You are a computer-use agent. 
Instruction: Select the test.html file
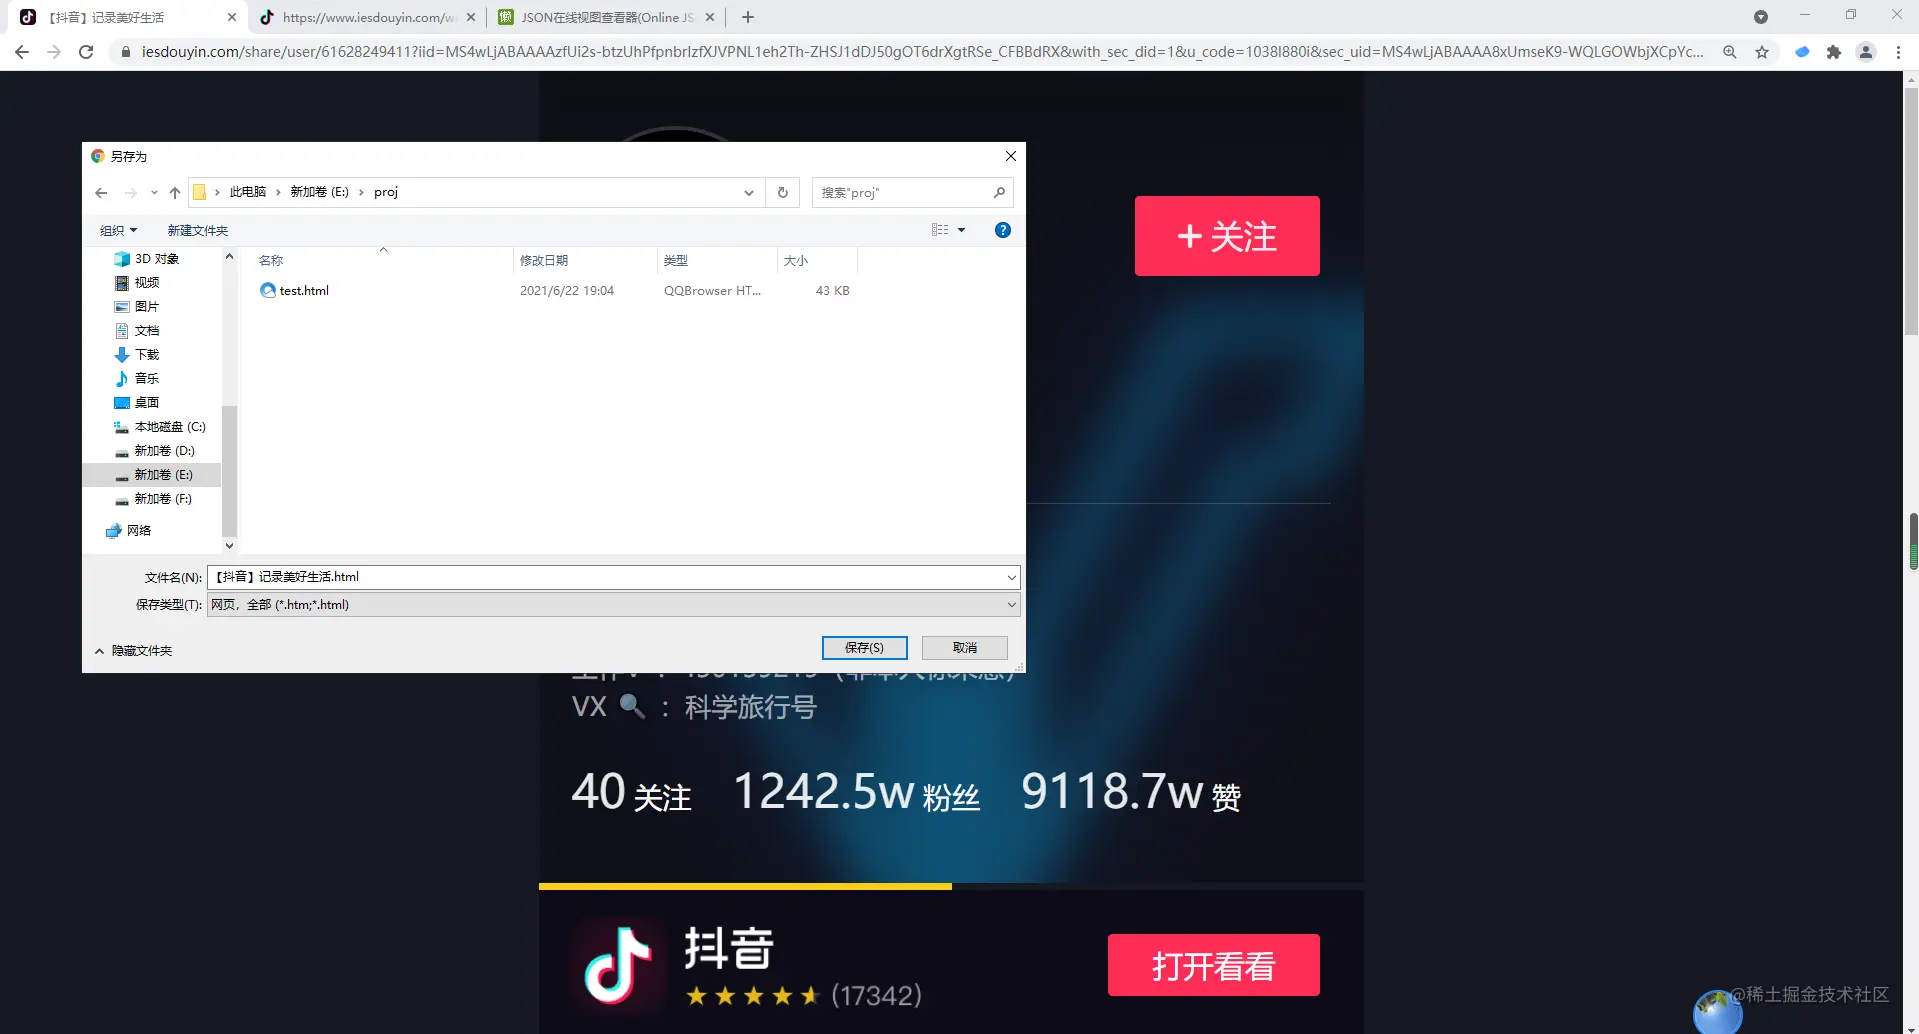(x=304, y=291)
